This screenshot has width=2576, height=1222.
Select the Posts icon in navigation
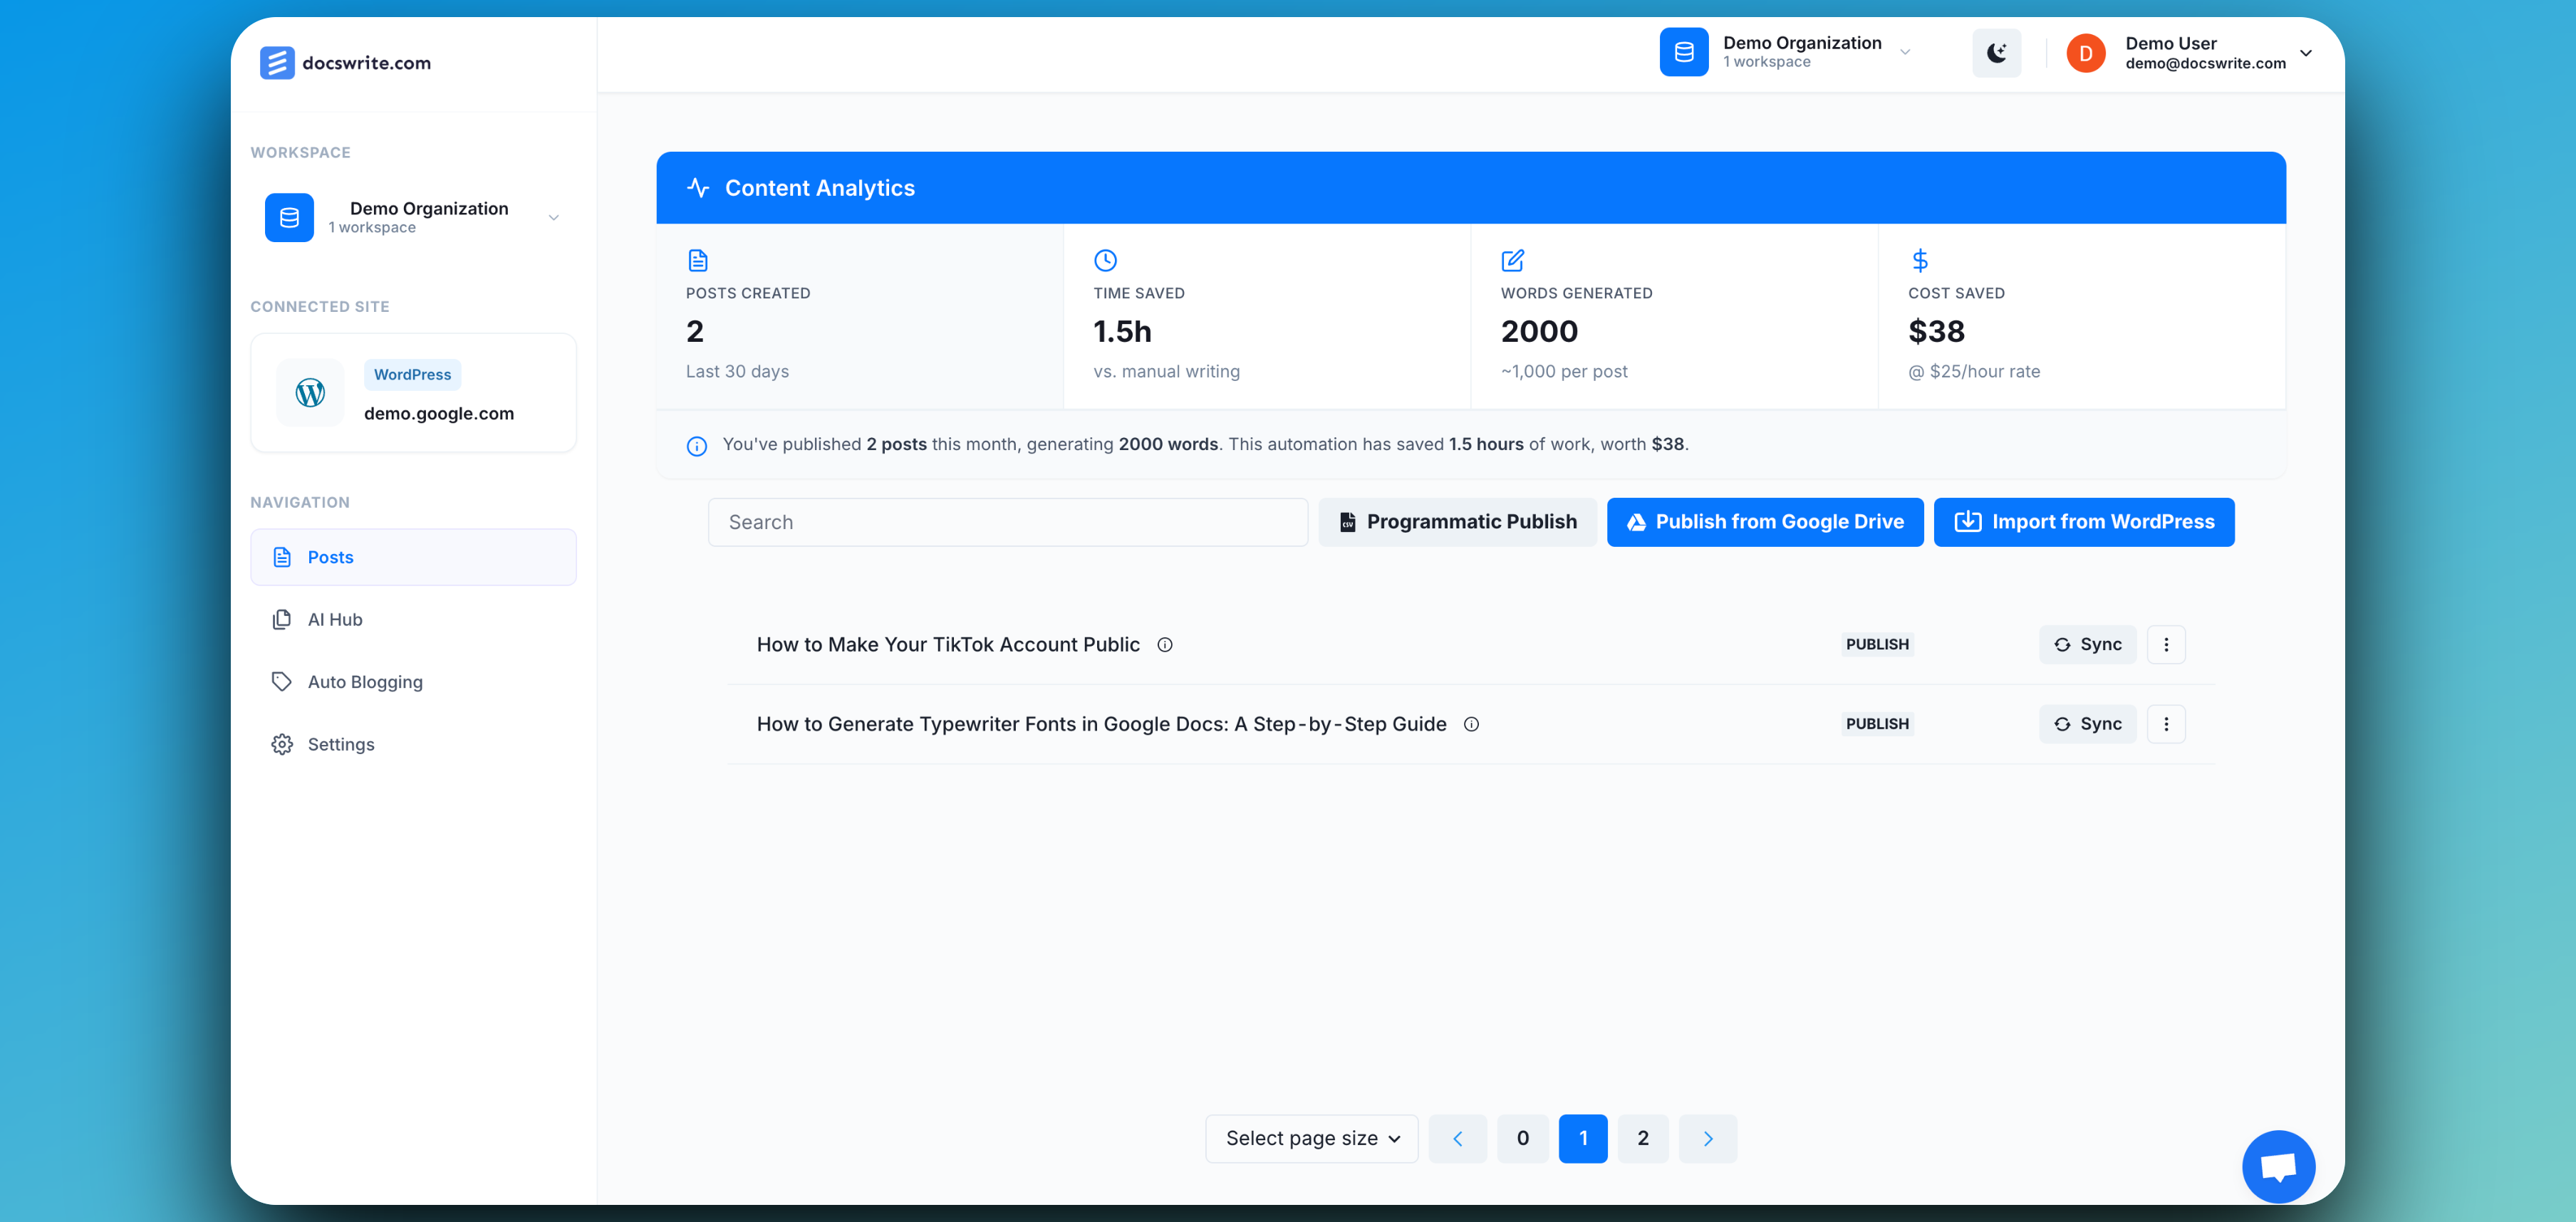pyautogui.click(x=282, y=557)
